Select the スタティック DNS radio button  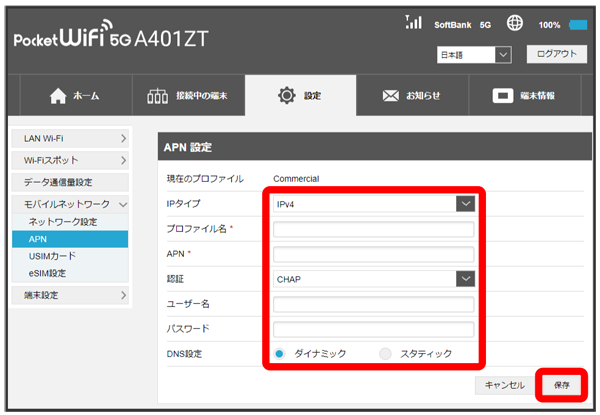[x=386, y=353]
